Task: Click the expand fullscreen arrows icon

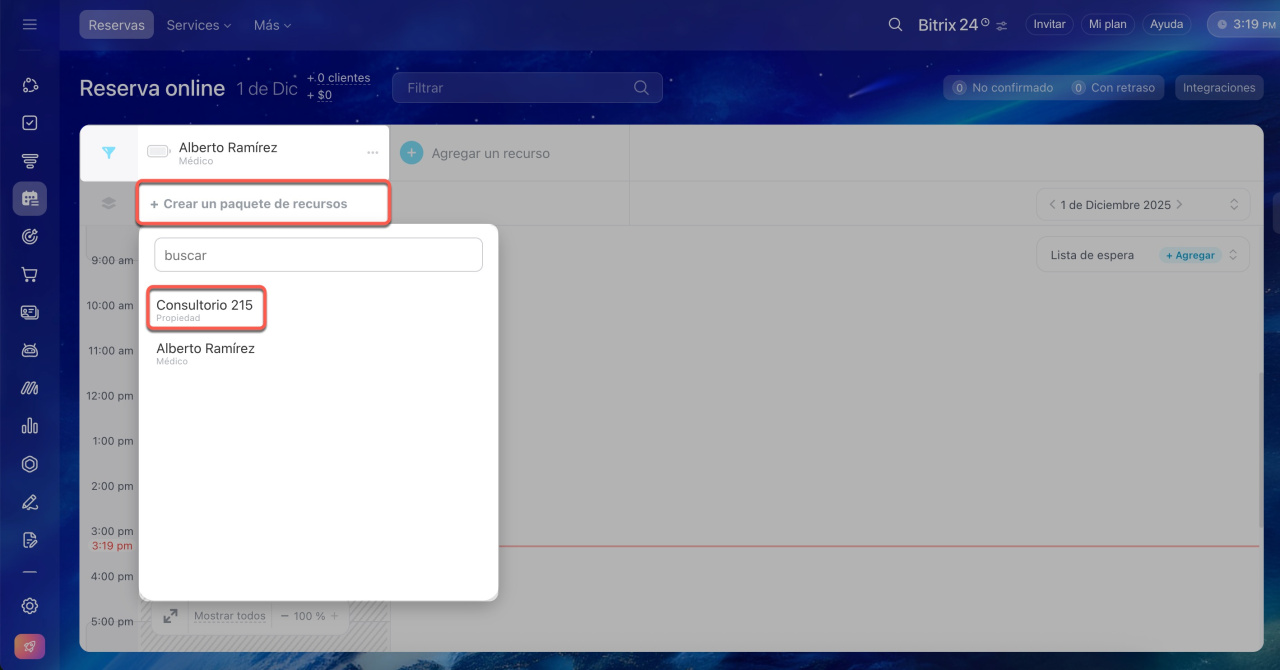Action: pyautogui.click(x=170, y=616)
